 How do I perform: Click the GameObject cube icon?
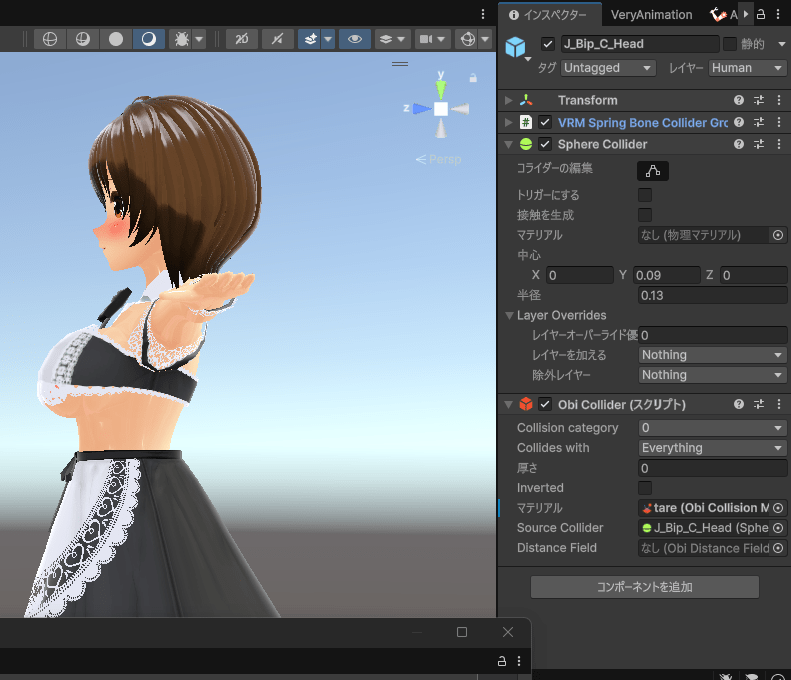[x=516, y=47]
